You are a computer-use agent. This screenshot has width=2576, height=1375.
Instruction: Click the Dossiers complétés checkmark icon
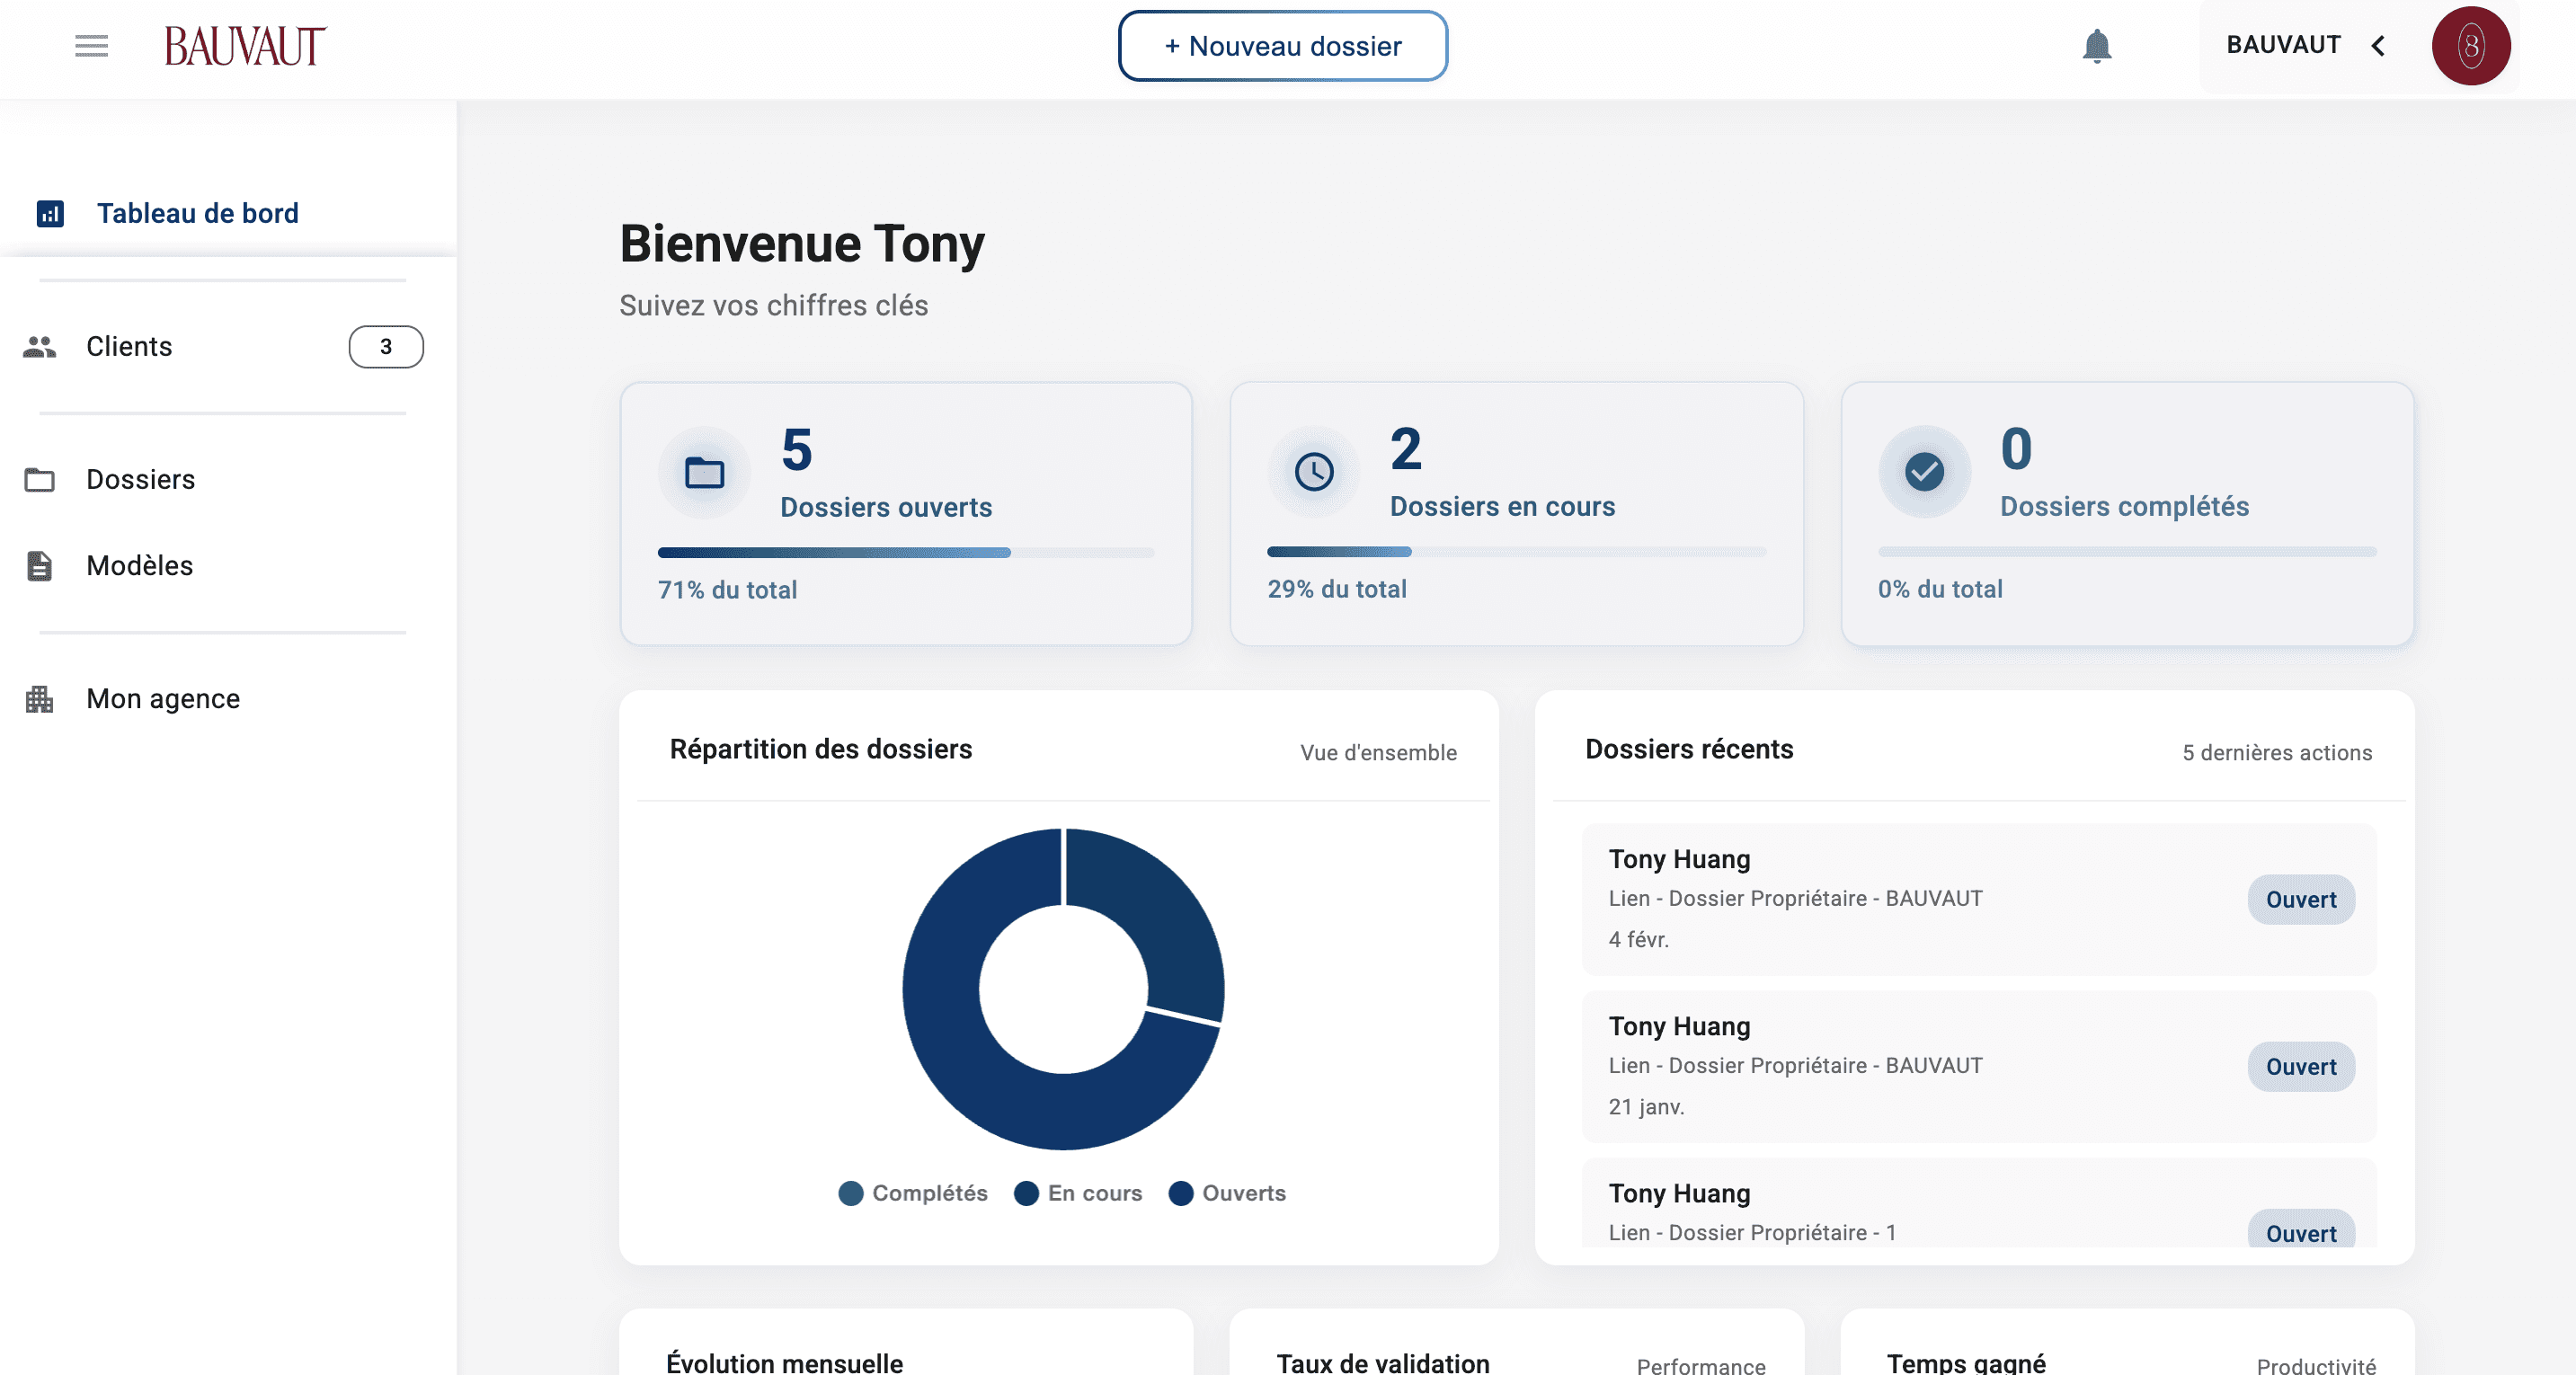pyautogui.click(x=1923, y=472)
